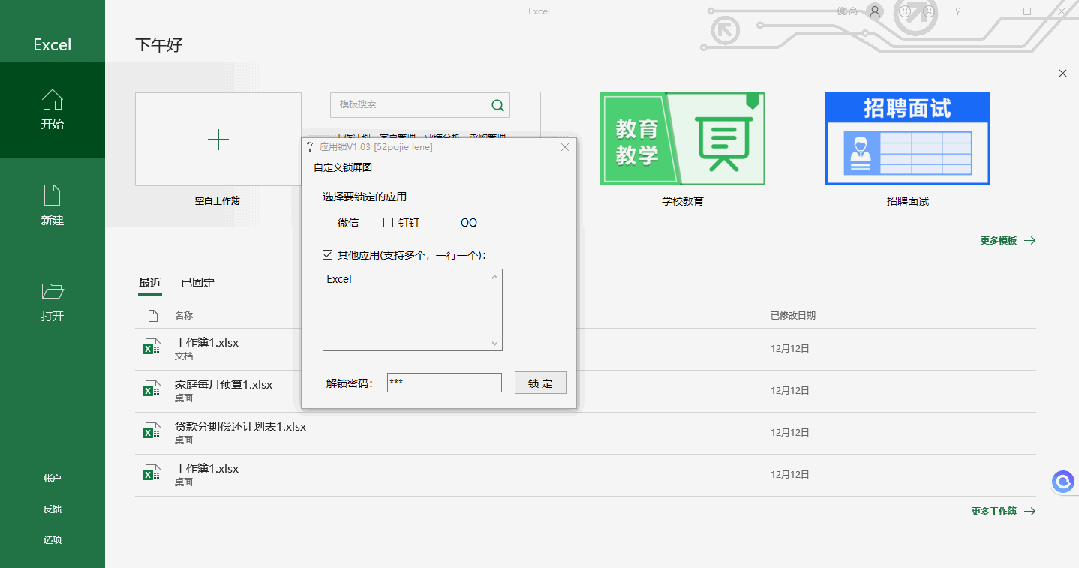The height and width of the screenshot is (568, 1079).
Task: Open the 招聘面试 template thumbnail
Action: (907, 138)
